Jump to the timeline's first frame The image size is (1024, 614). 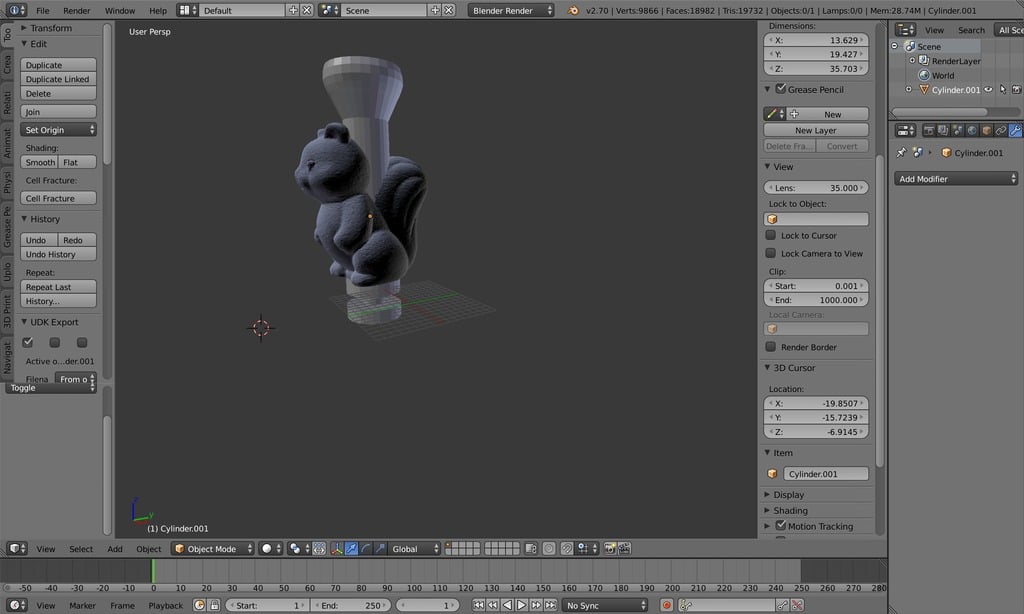479,606
